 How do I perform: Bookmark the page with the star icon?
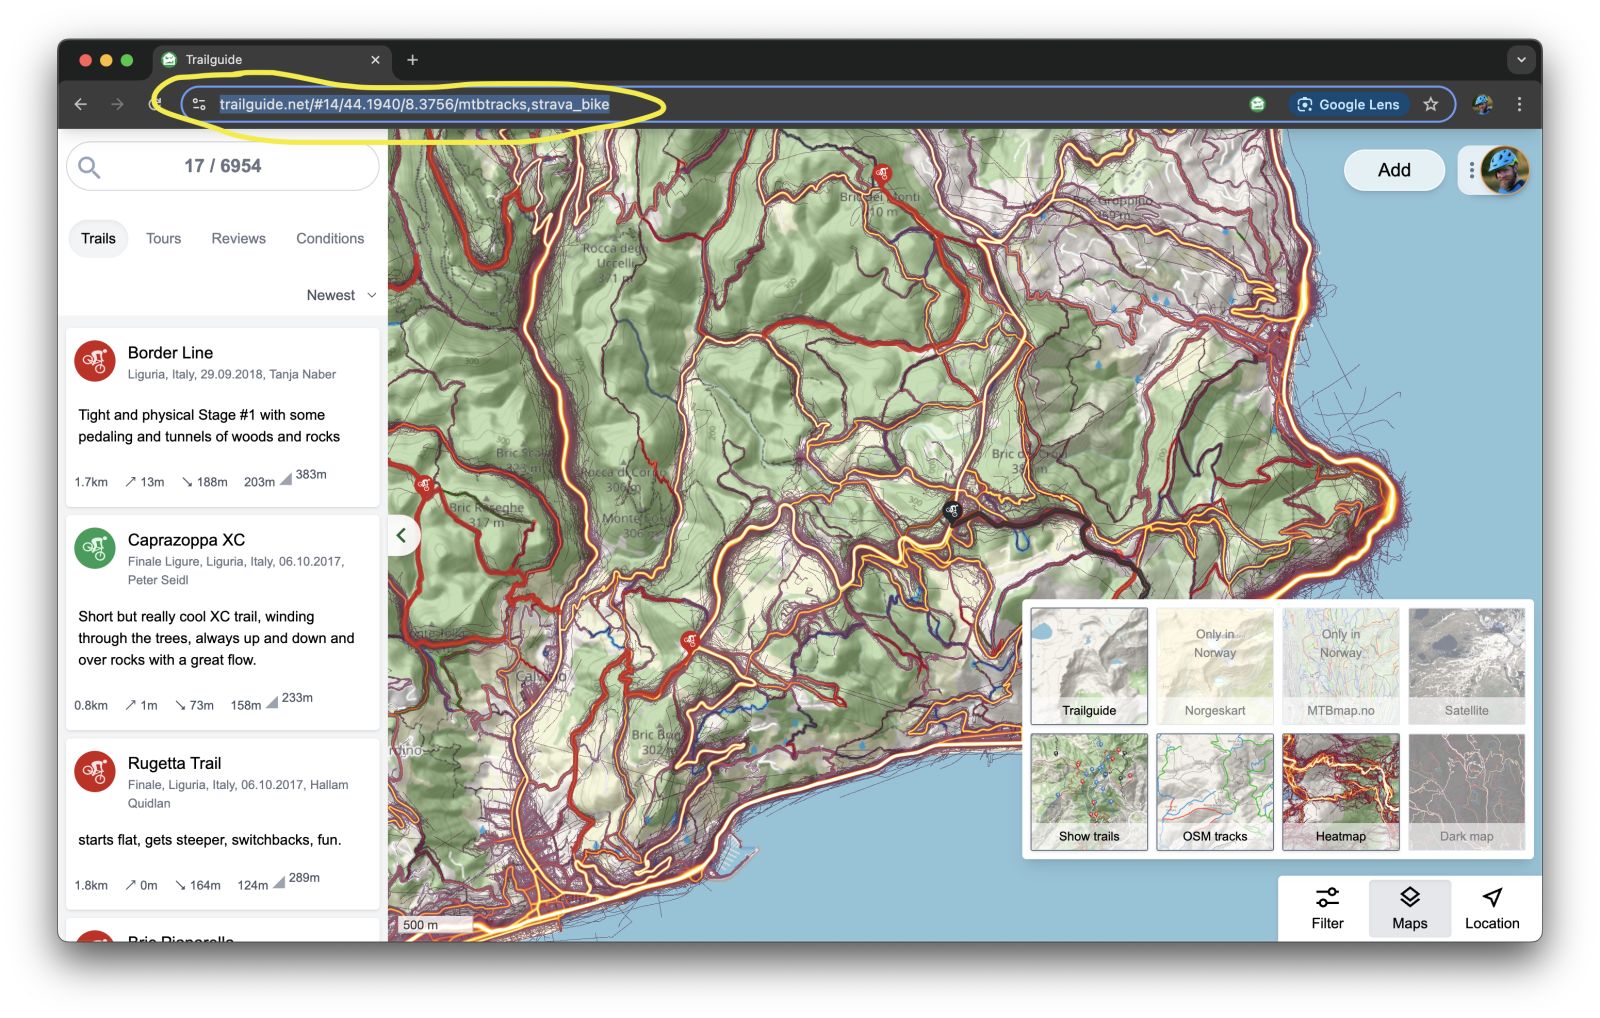pos(1431,104)
